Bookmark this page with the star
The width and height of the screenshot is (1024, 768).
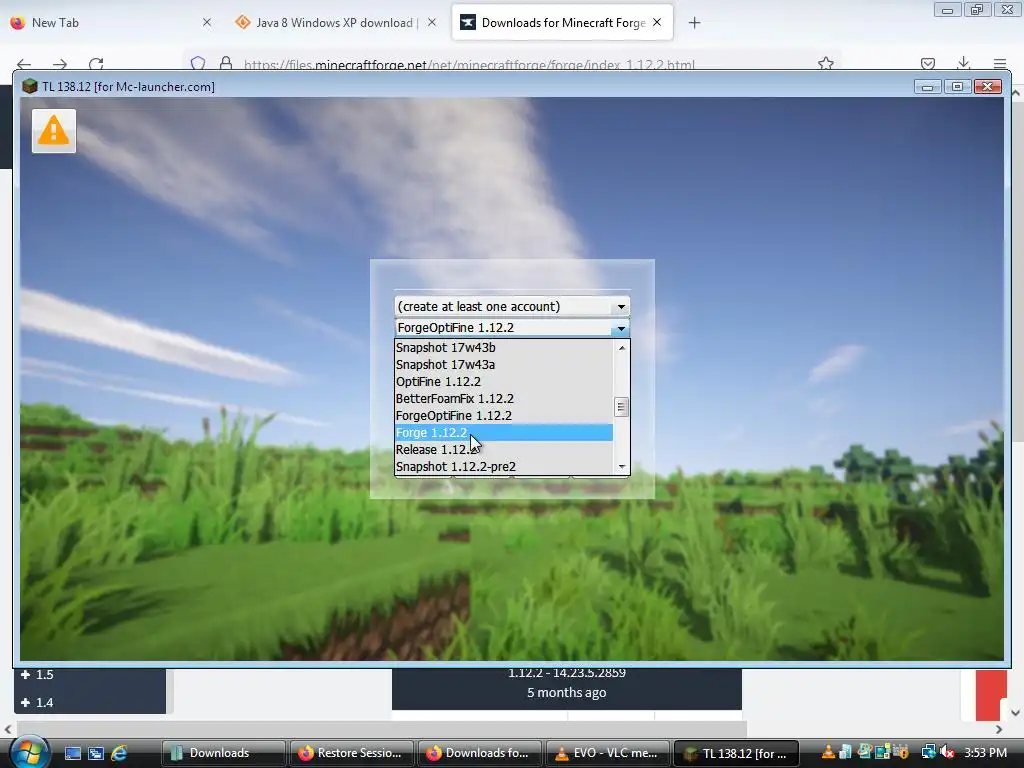[x=825, y=63]
